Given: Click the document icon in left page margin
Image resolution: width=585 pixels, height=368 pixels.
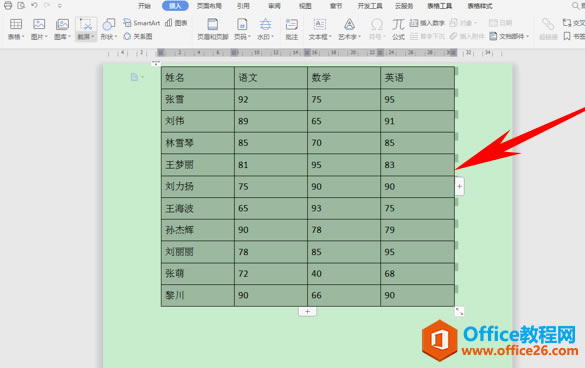Looking at the screenshot, I should (134, 77).
